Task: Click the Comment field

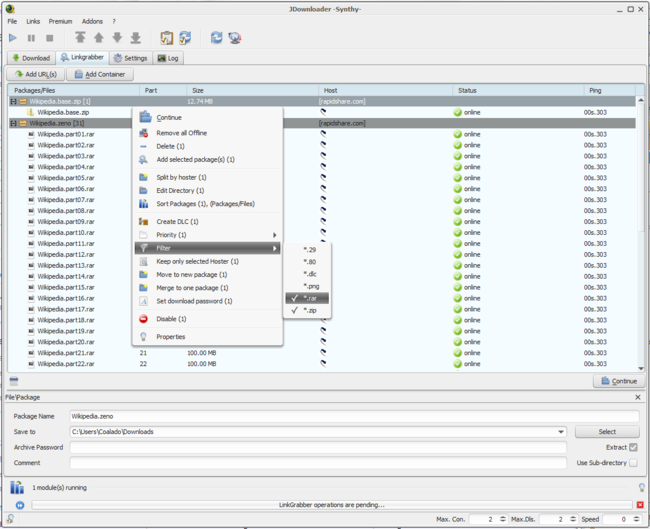Action: [x=318, y=463]
